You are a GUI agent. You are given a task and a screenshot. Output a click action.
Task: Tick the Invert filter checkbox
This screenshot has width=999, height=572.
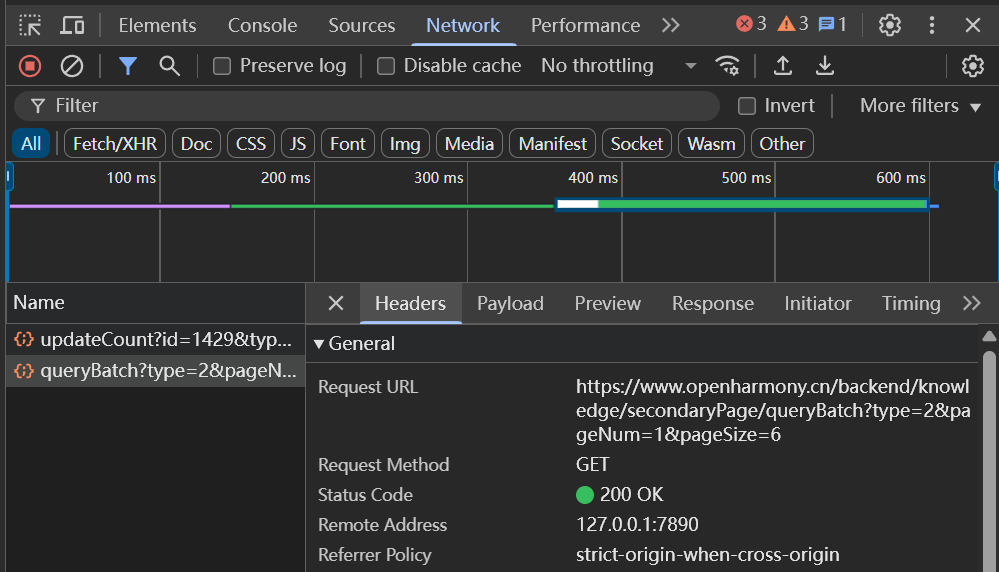747,106
